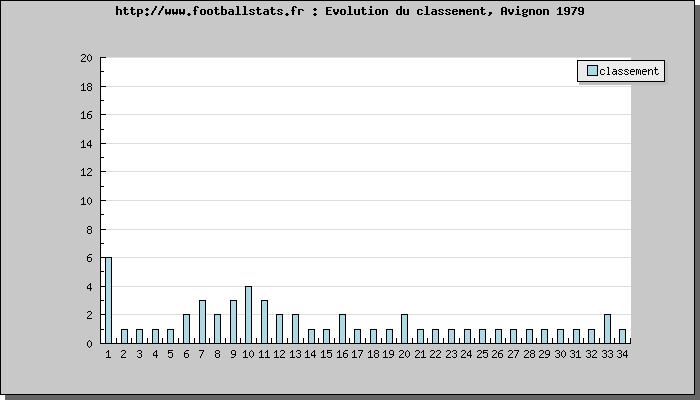700x400 pixels.
Task: Click x-axis label '15'
Action: pos(326,354)
